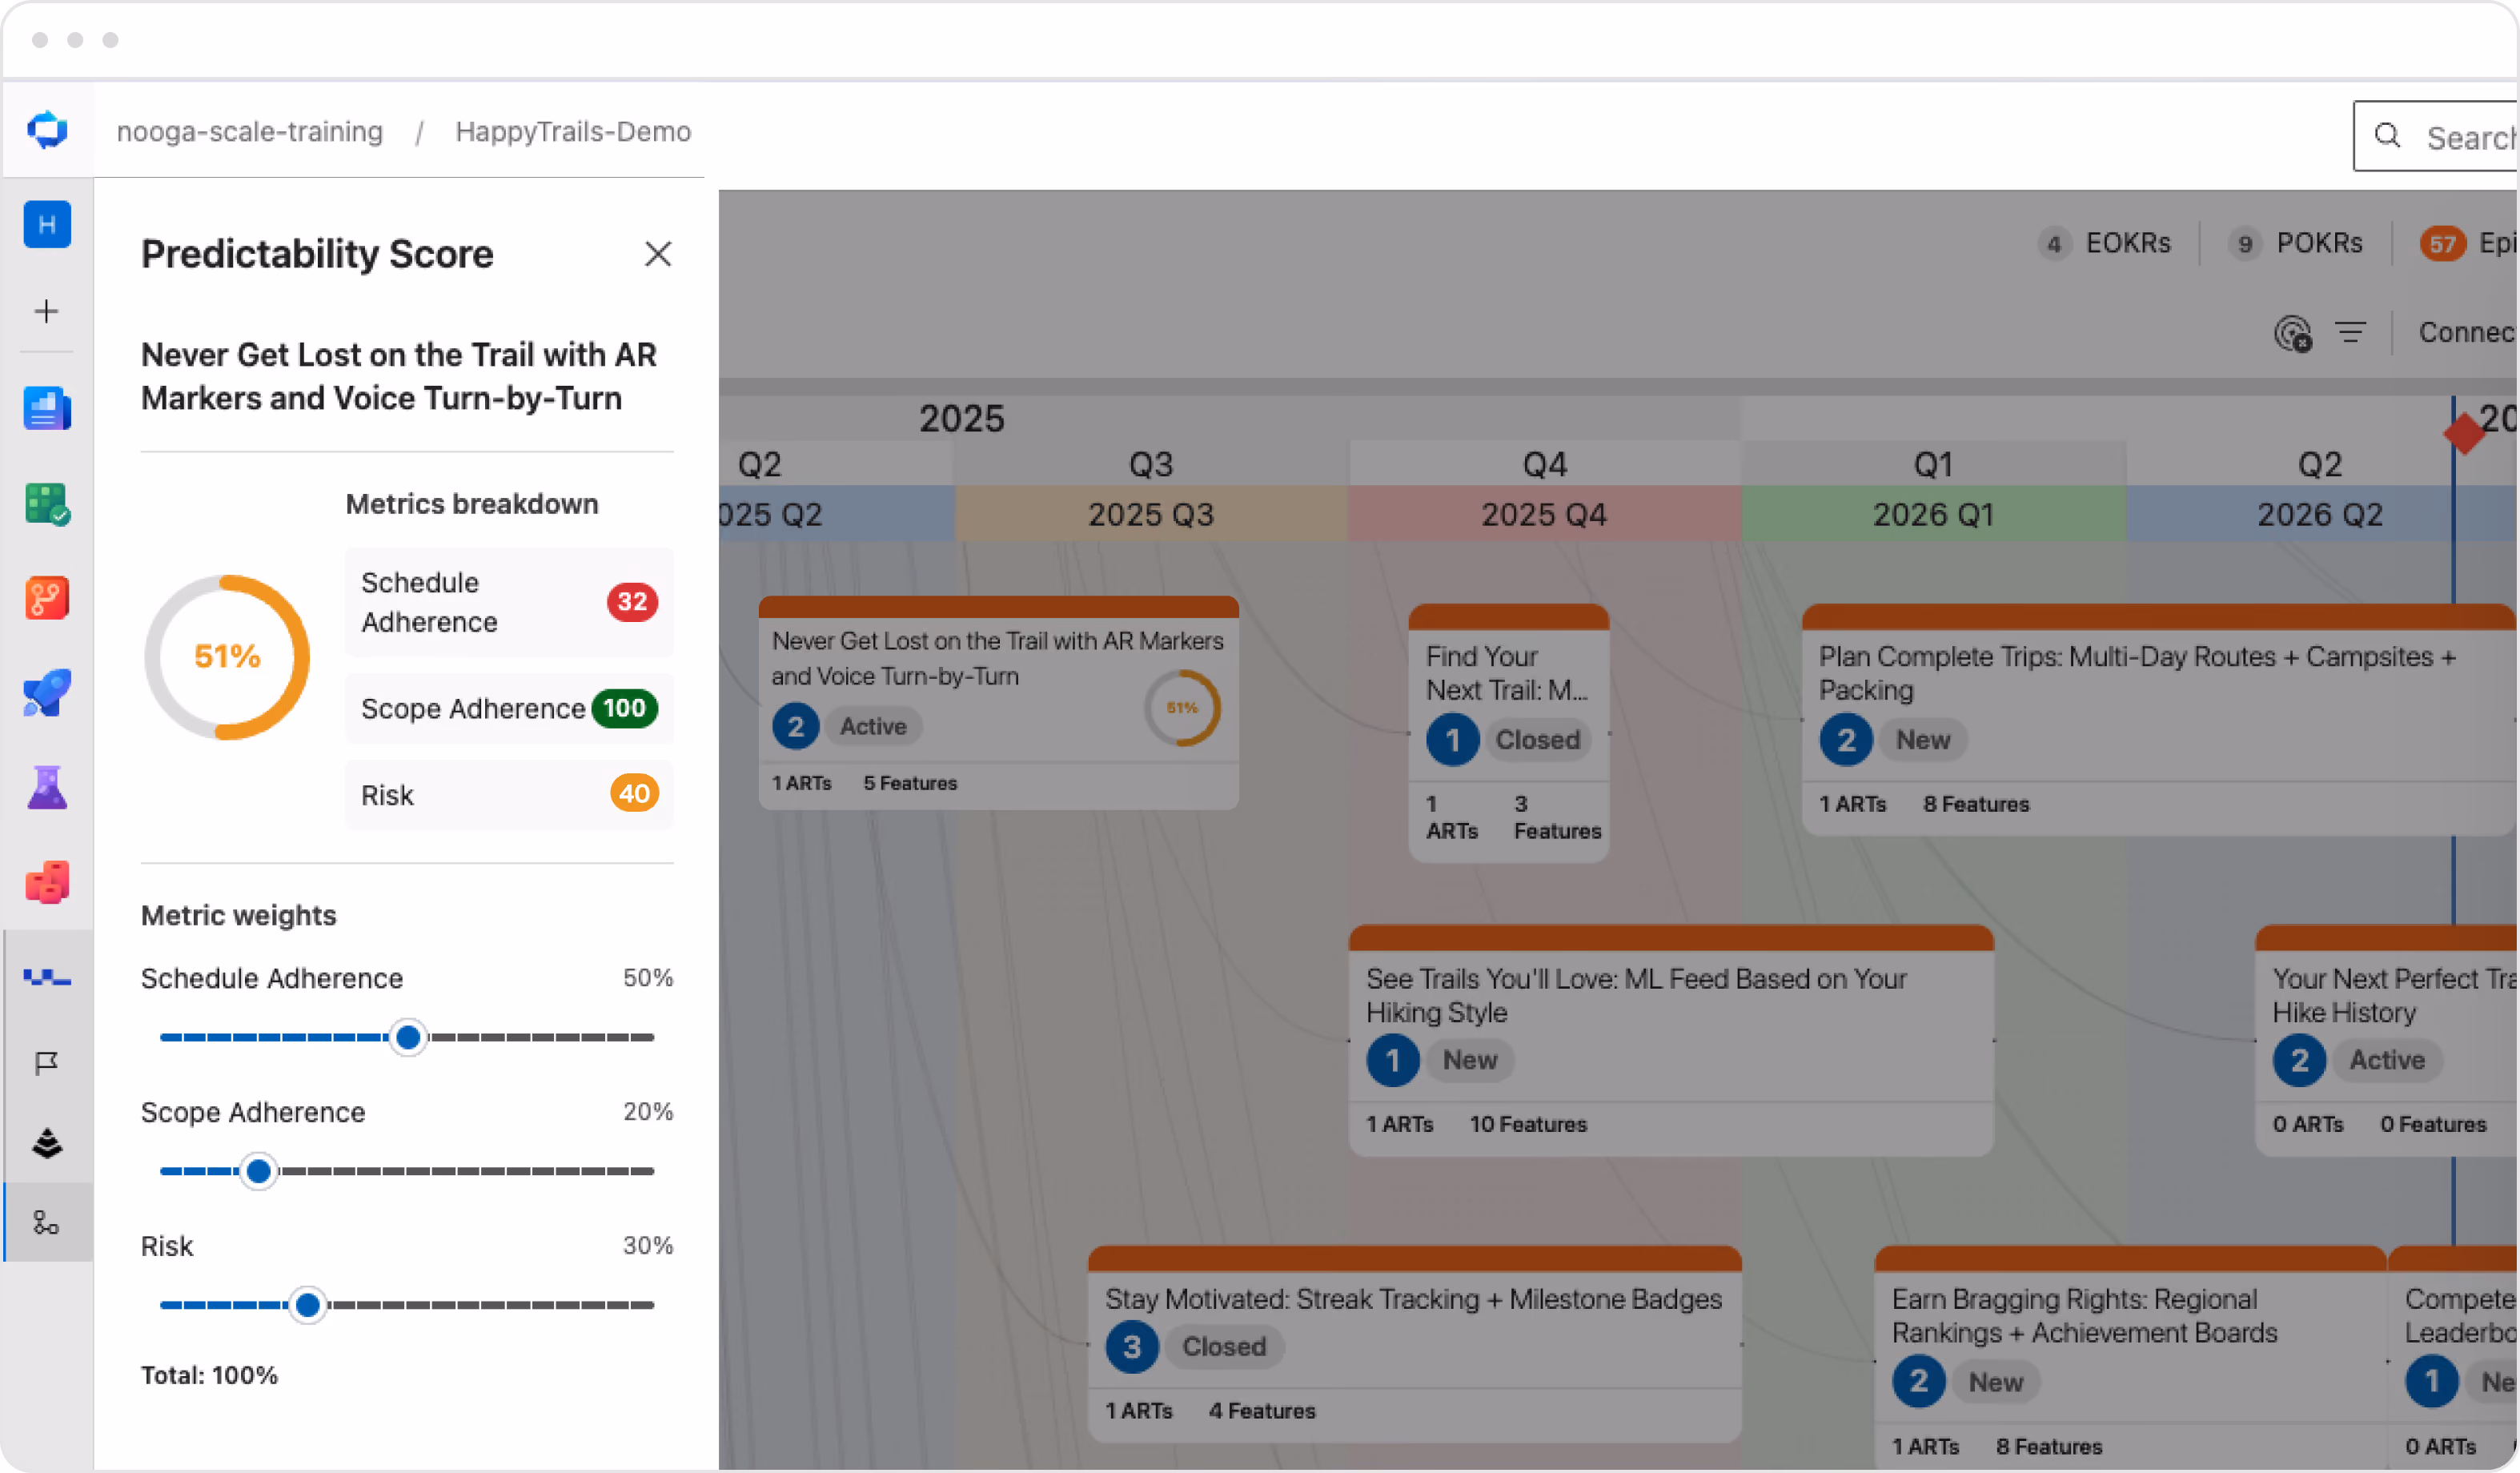2520x1473 pixels.
Task: Click the 2026 Q1 iteration band
Action: point(1933,514)
